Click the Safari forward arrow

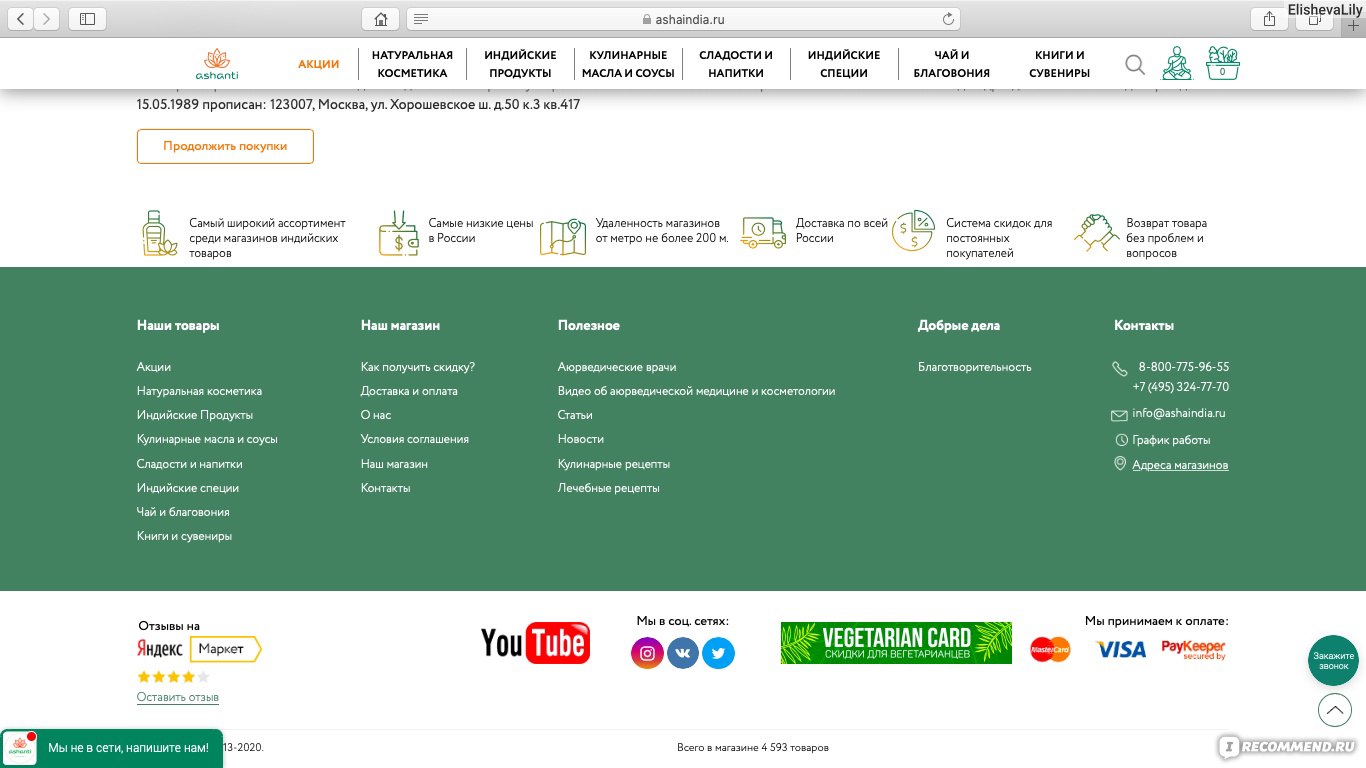tap(47, 19)
